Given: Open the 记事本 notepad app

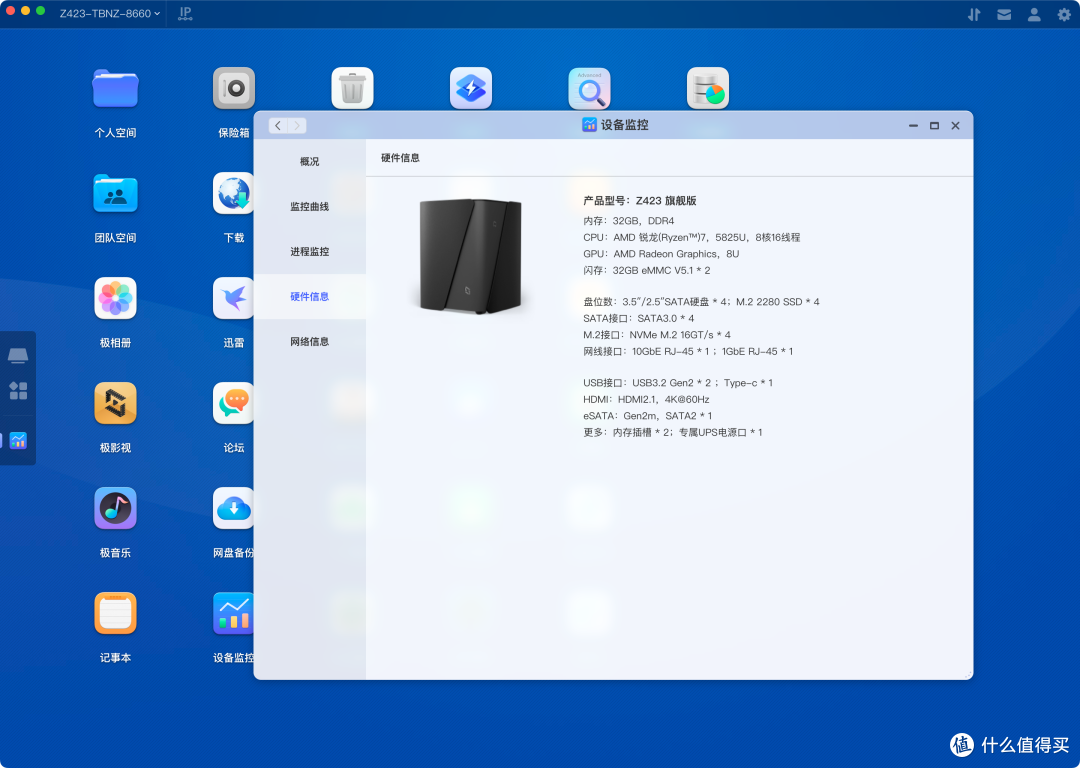Looking at the screenshot, I should (x=115, y=613).
